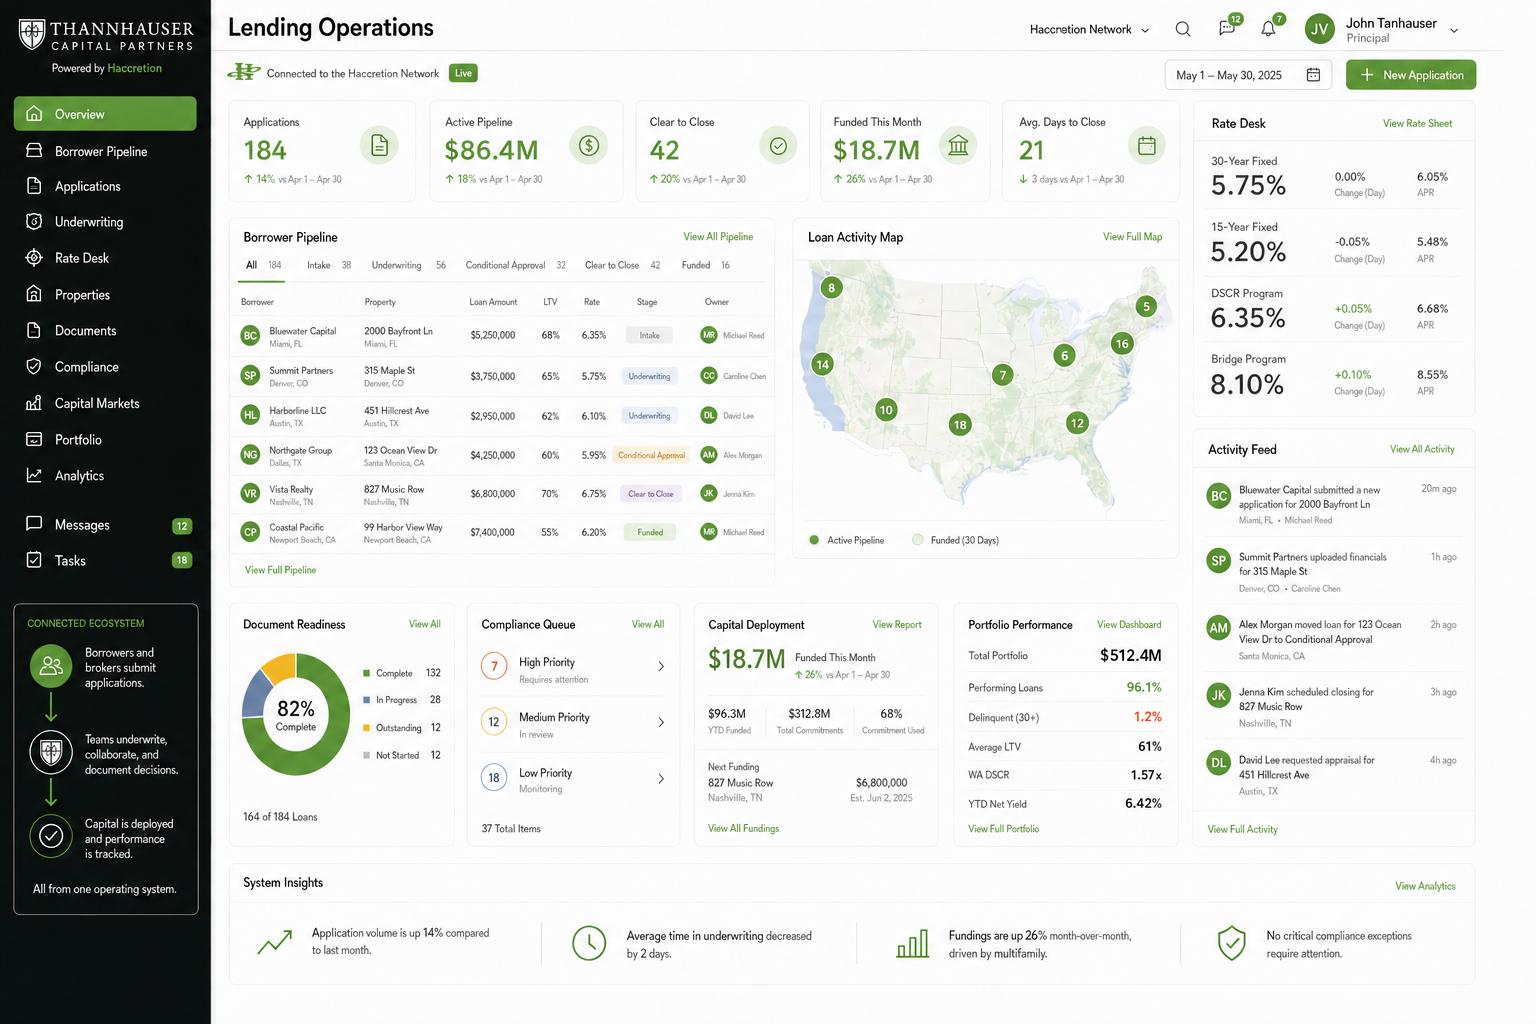Viewport: 1536px width, 1024px height.
Task: Expand the John Tanhauser account menu
Action: pyautogui.click(x=1454, y=31)
